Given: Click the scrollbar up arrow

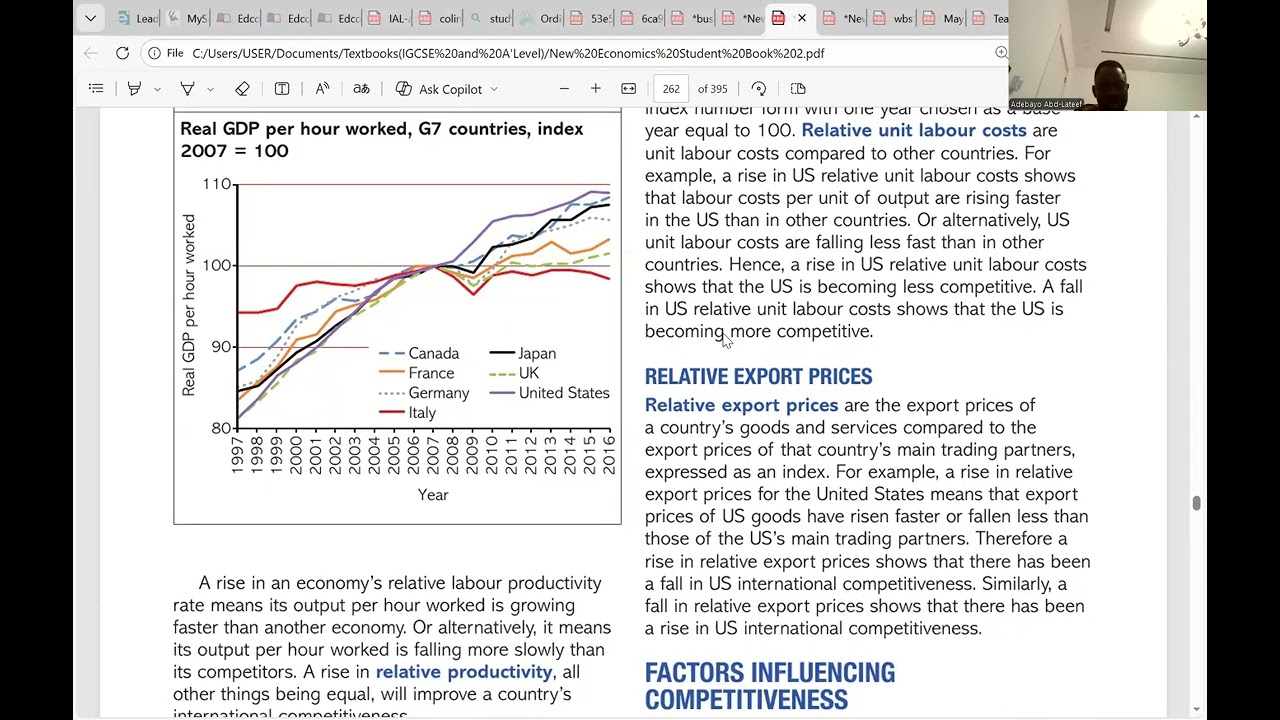Looking at the screenshot, I should point(1196,117).
